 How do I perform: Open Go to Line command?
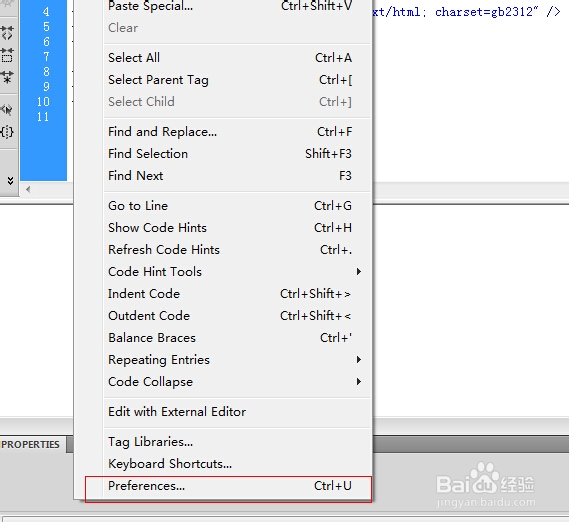(229, 206)
